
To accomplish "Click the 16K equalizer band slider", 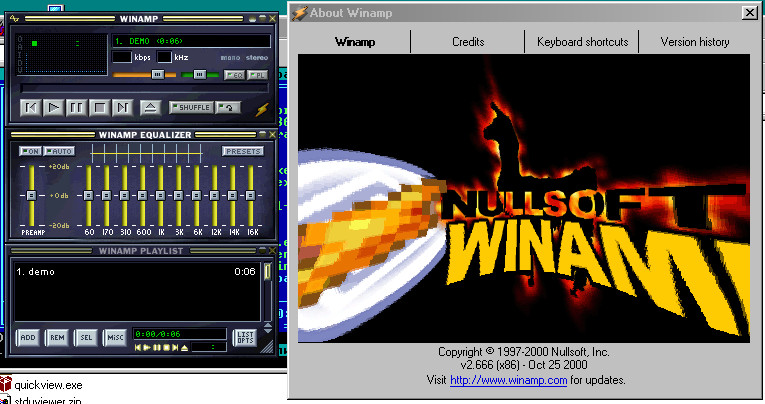I will pyautogui.click(x=251, y=195).
